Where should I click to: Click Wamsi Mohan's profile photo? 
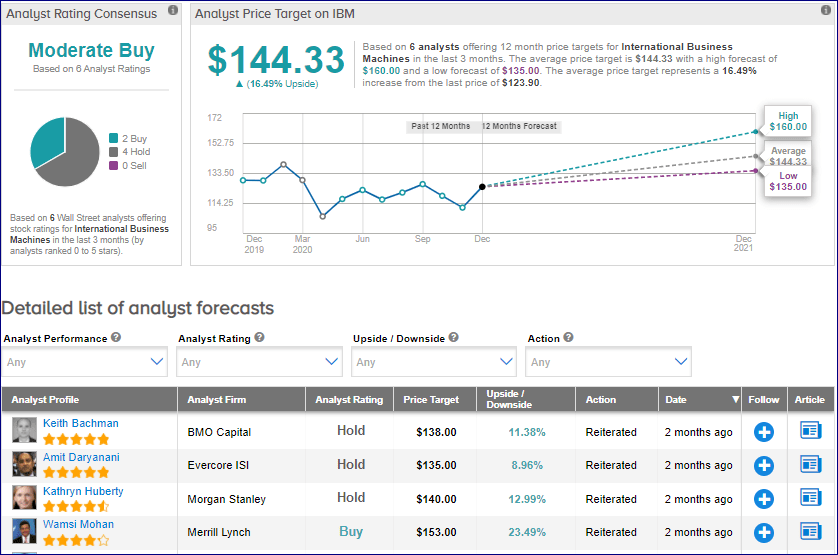pos(24,531)
